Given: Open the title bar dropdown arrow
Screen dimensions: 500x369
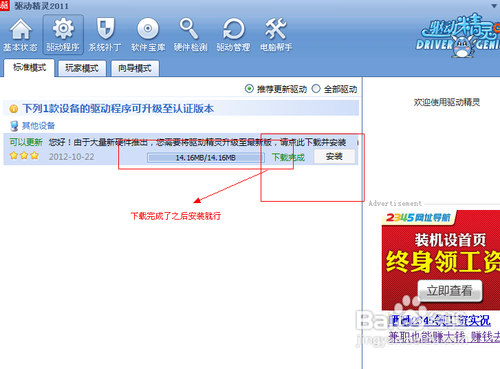Looking at the screenshot, I should (494, 6).
